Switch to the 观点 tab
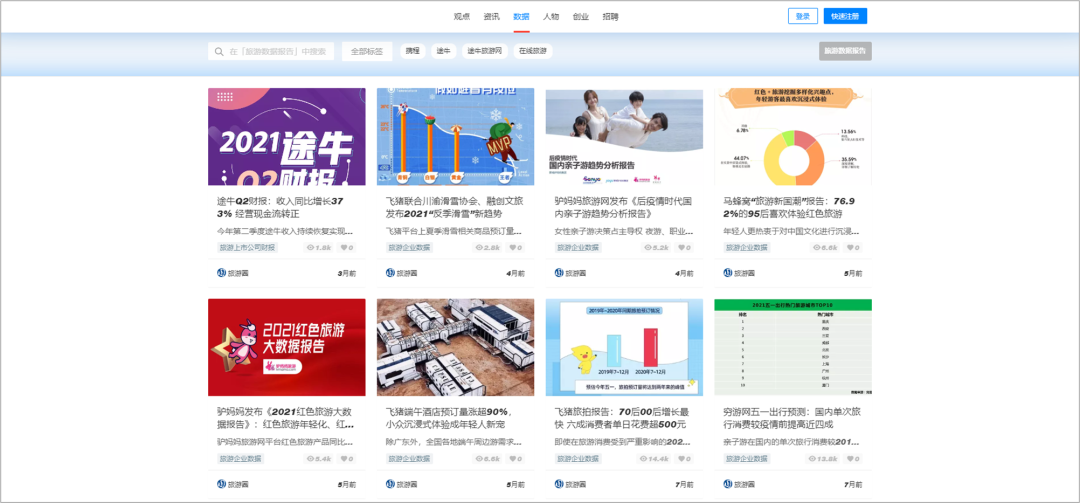The height and width of the screenshot is (503, 1080). tap(461, 16)
